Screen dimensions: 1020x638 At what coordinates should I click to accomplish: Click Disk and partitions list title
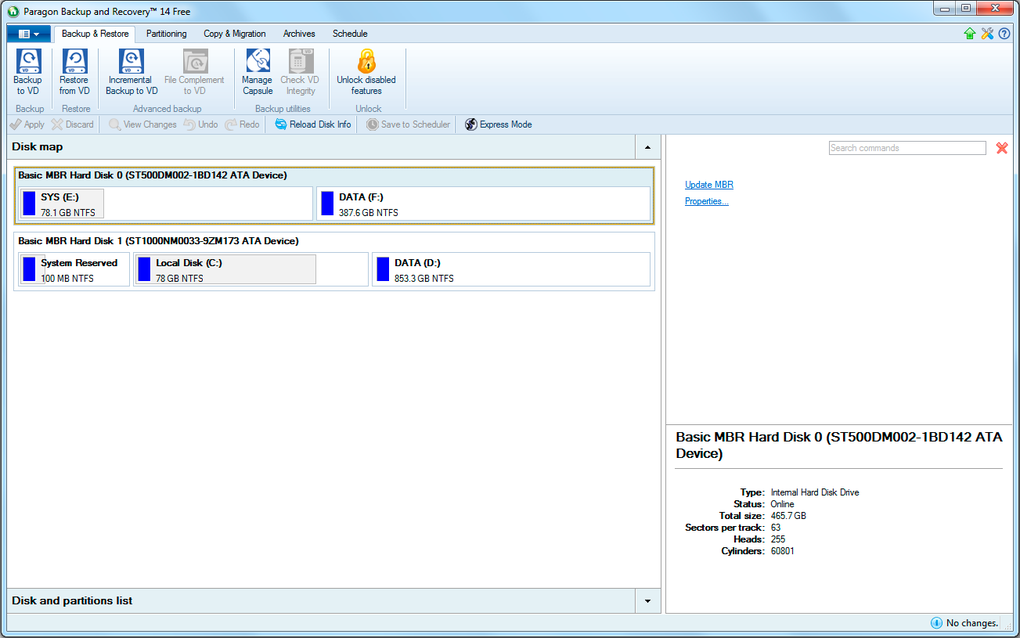pos(72,601)
